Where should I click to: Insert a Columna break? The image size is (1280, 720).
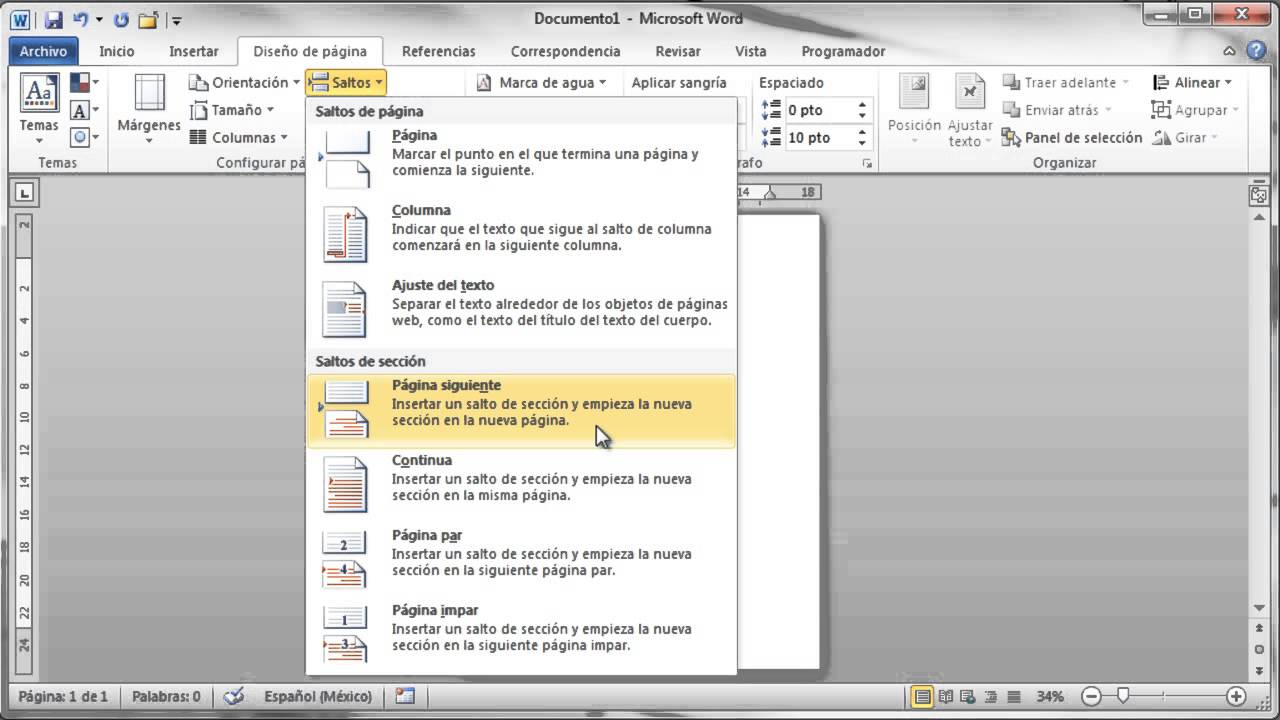pyautogui.click(x=521, y=236)
